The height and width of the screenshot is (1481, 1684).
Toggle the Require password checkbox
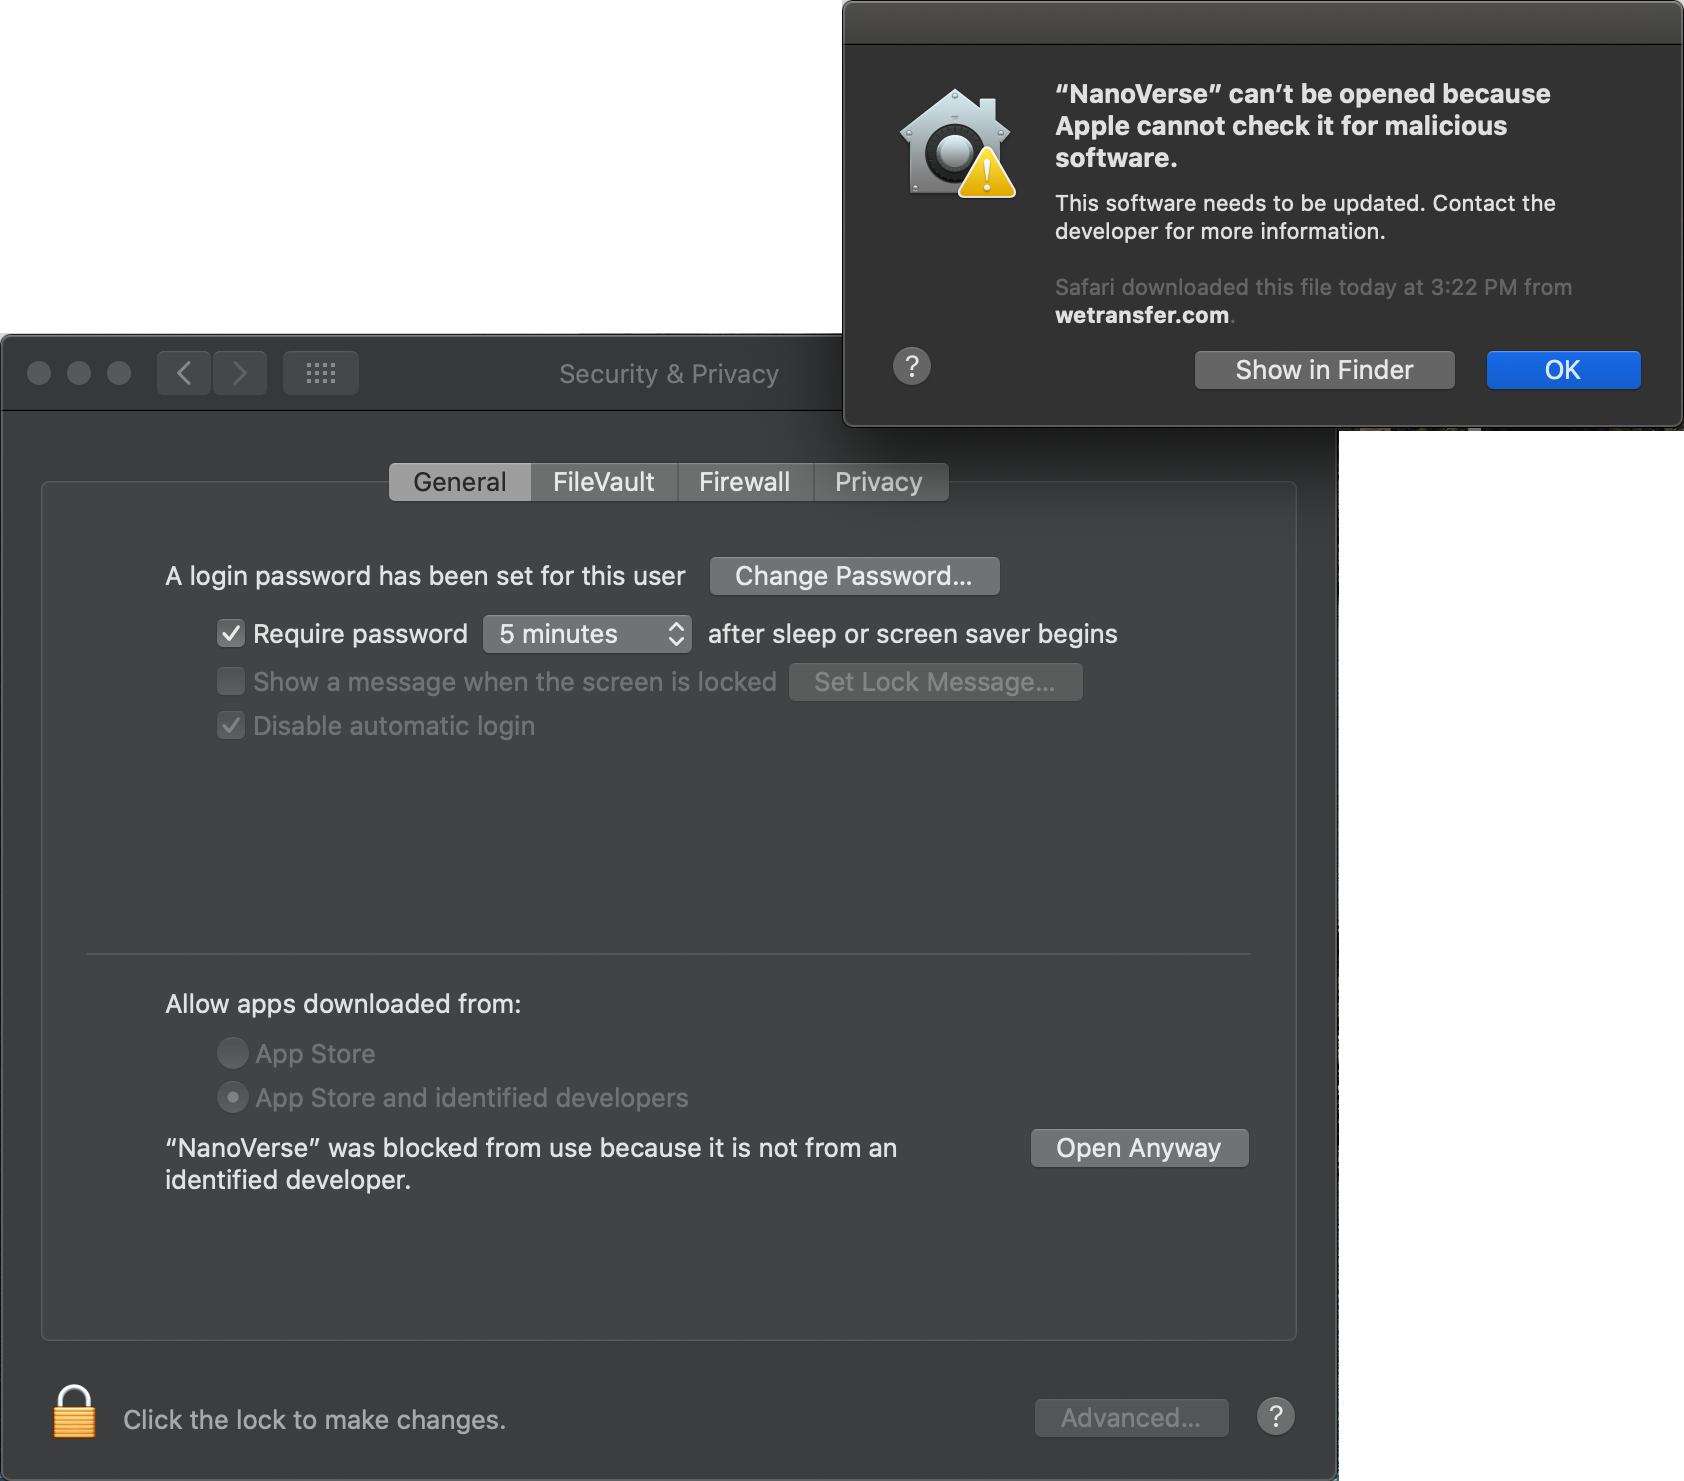click(231, 633)
